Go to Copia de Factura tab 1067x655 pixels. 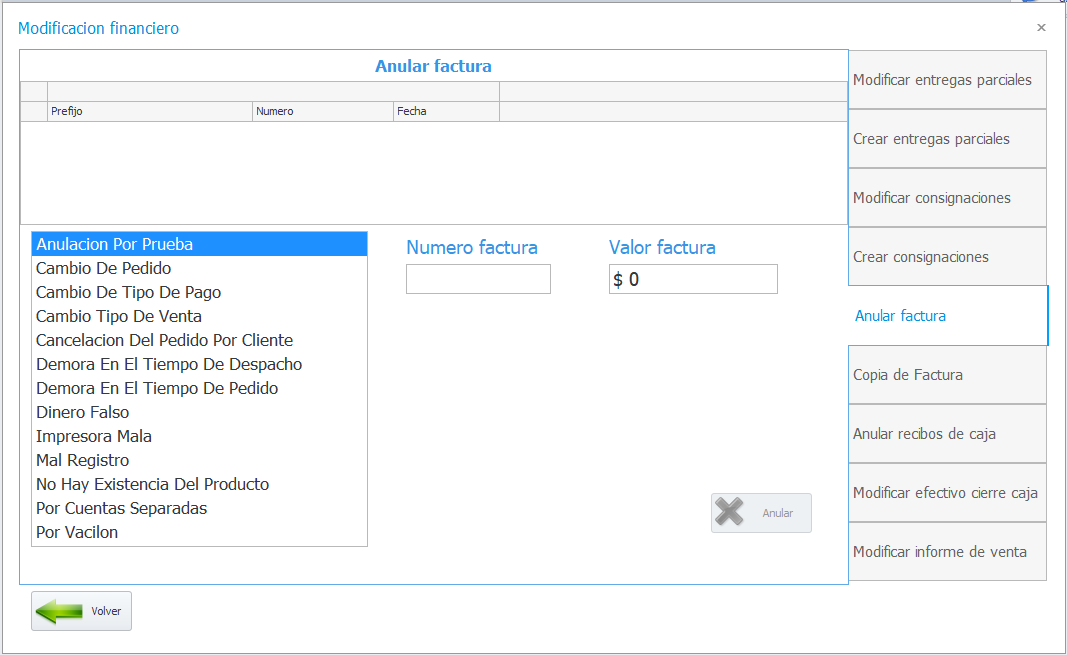[947, 375]
